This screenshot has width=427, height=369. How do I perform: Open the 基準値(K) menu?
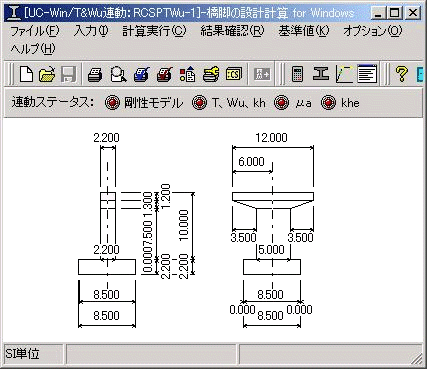304,31
